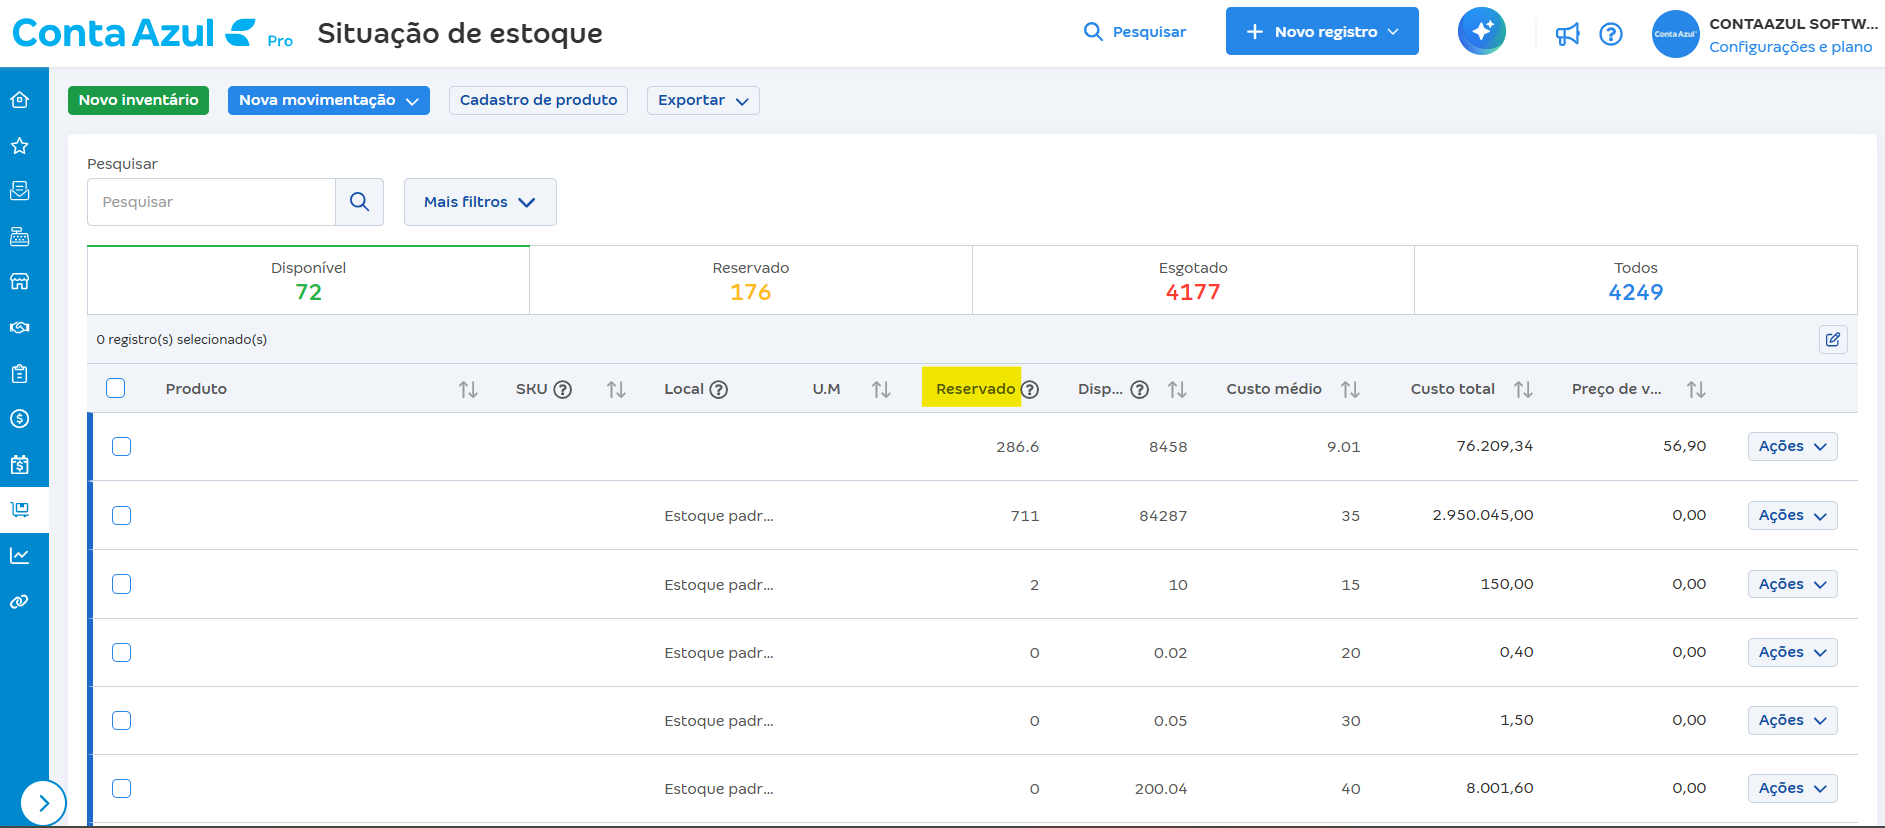Open the Nova movimentação dropdown
Viewport: 1885px width, 828px height.
pos(328,100)
